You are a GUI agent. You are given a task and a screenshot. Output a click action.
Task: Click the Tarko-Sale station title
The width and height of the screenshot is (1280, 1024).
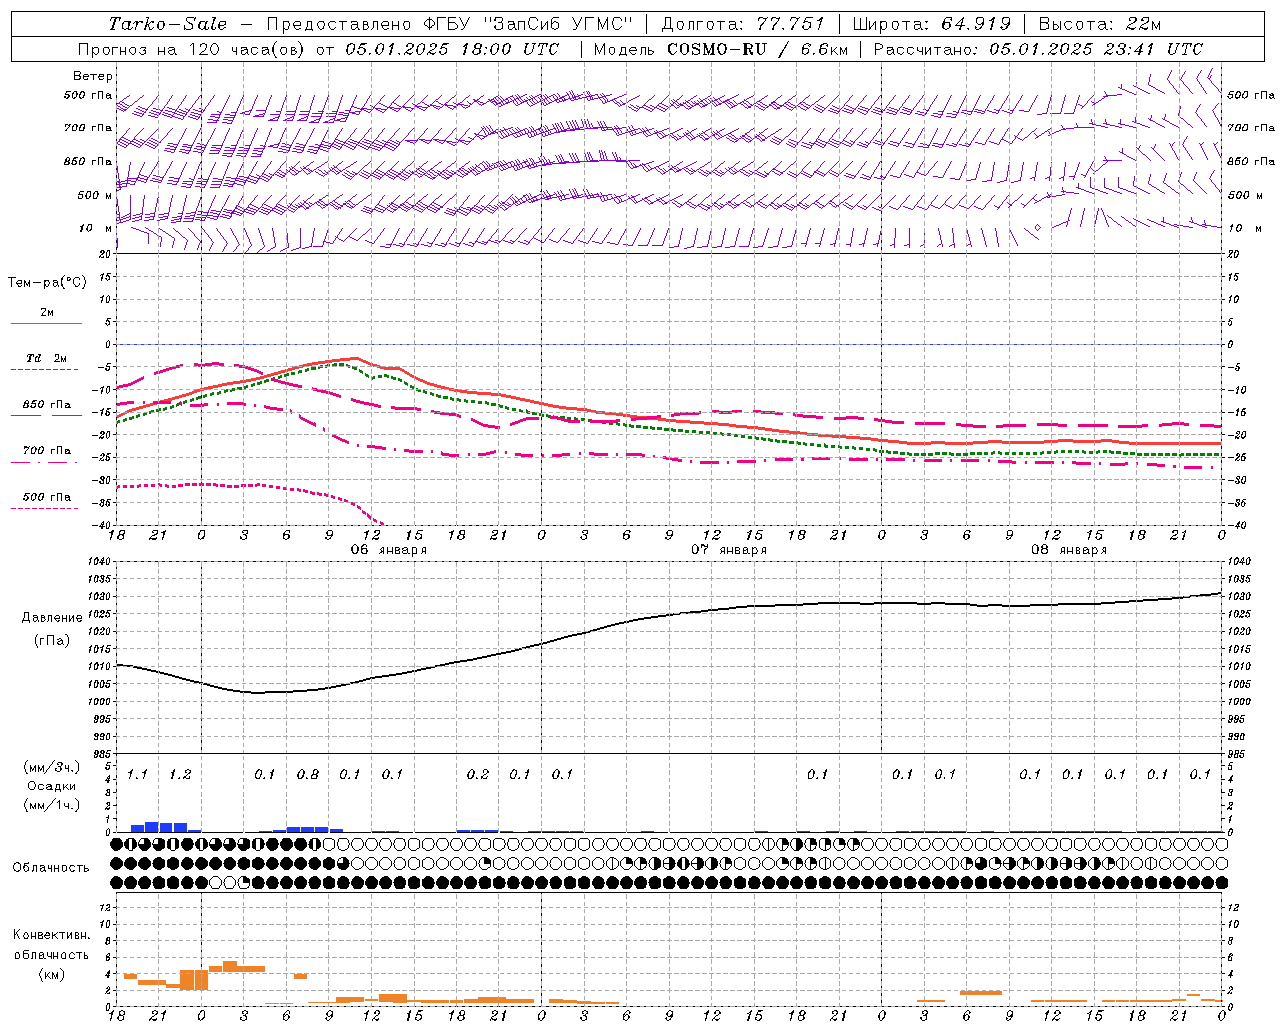167,24
